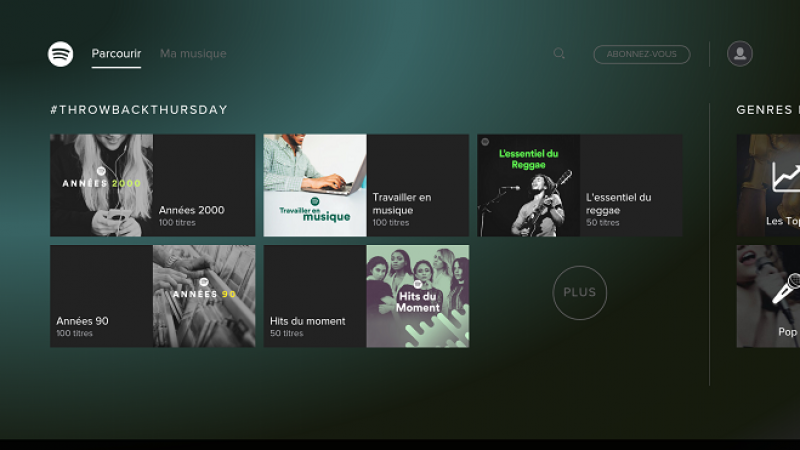Click the chart icon on Les Top tile
Image resolution: width=800 pixels, height=450 pixels.
point(786,178)
